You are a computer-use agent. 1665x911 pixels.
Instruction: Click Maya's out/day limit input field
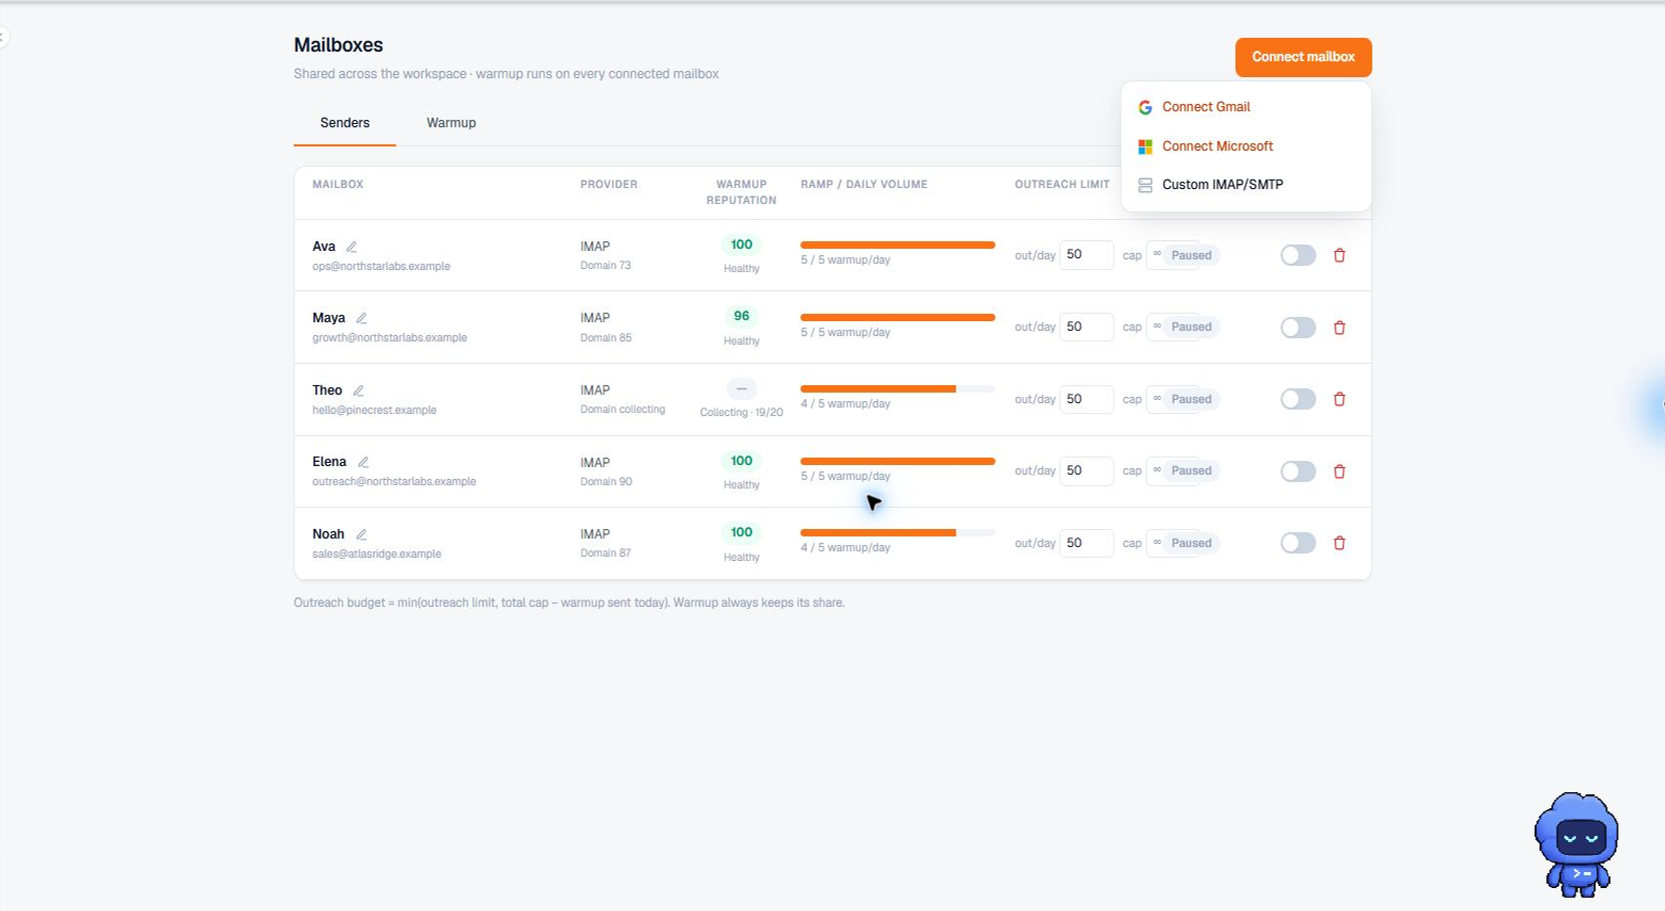[1086, 327]
